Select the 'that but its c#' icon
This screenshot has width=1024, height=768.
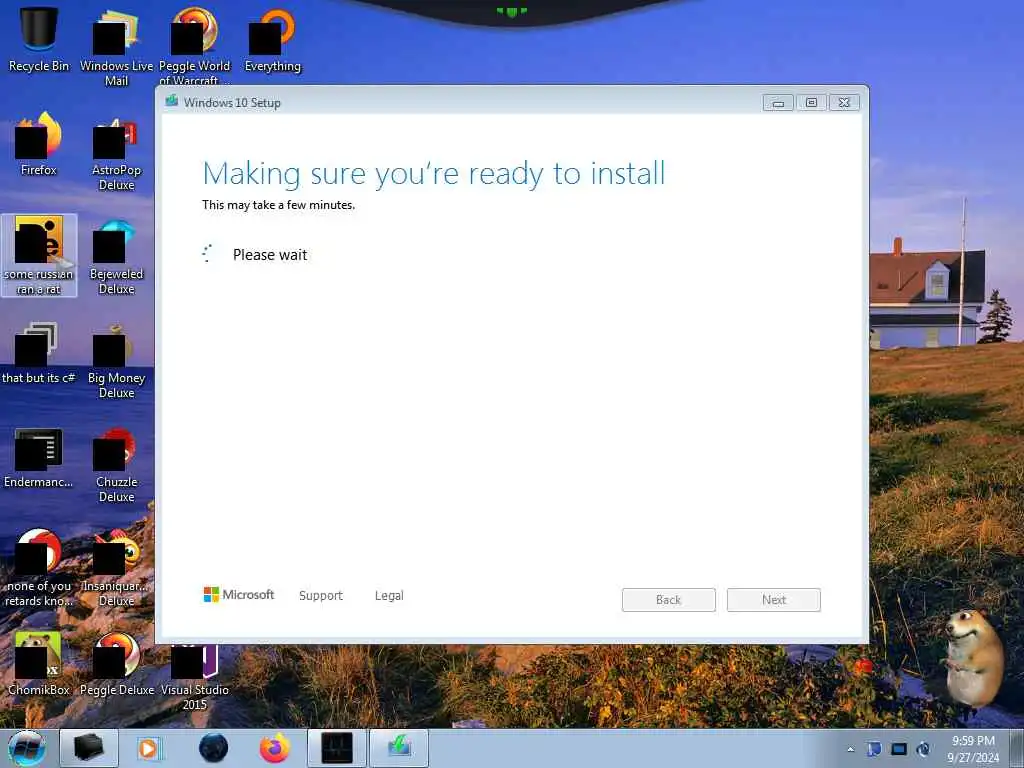(39, 353)
